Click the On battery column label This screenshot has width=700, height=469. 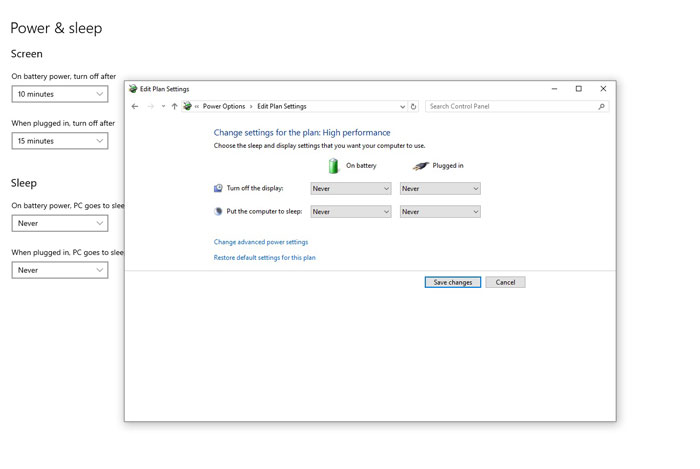pyautogui.click(x=361, y=166)
